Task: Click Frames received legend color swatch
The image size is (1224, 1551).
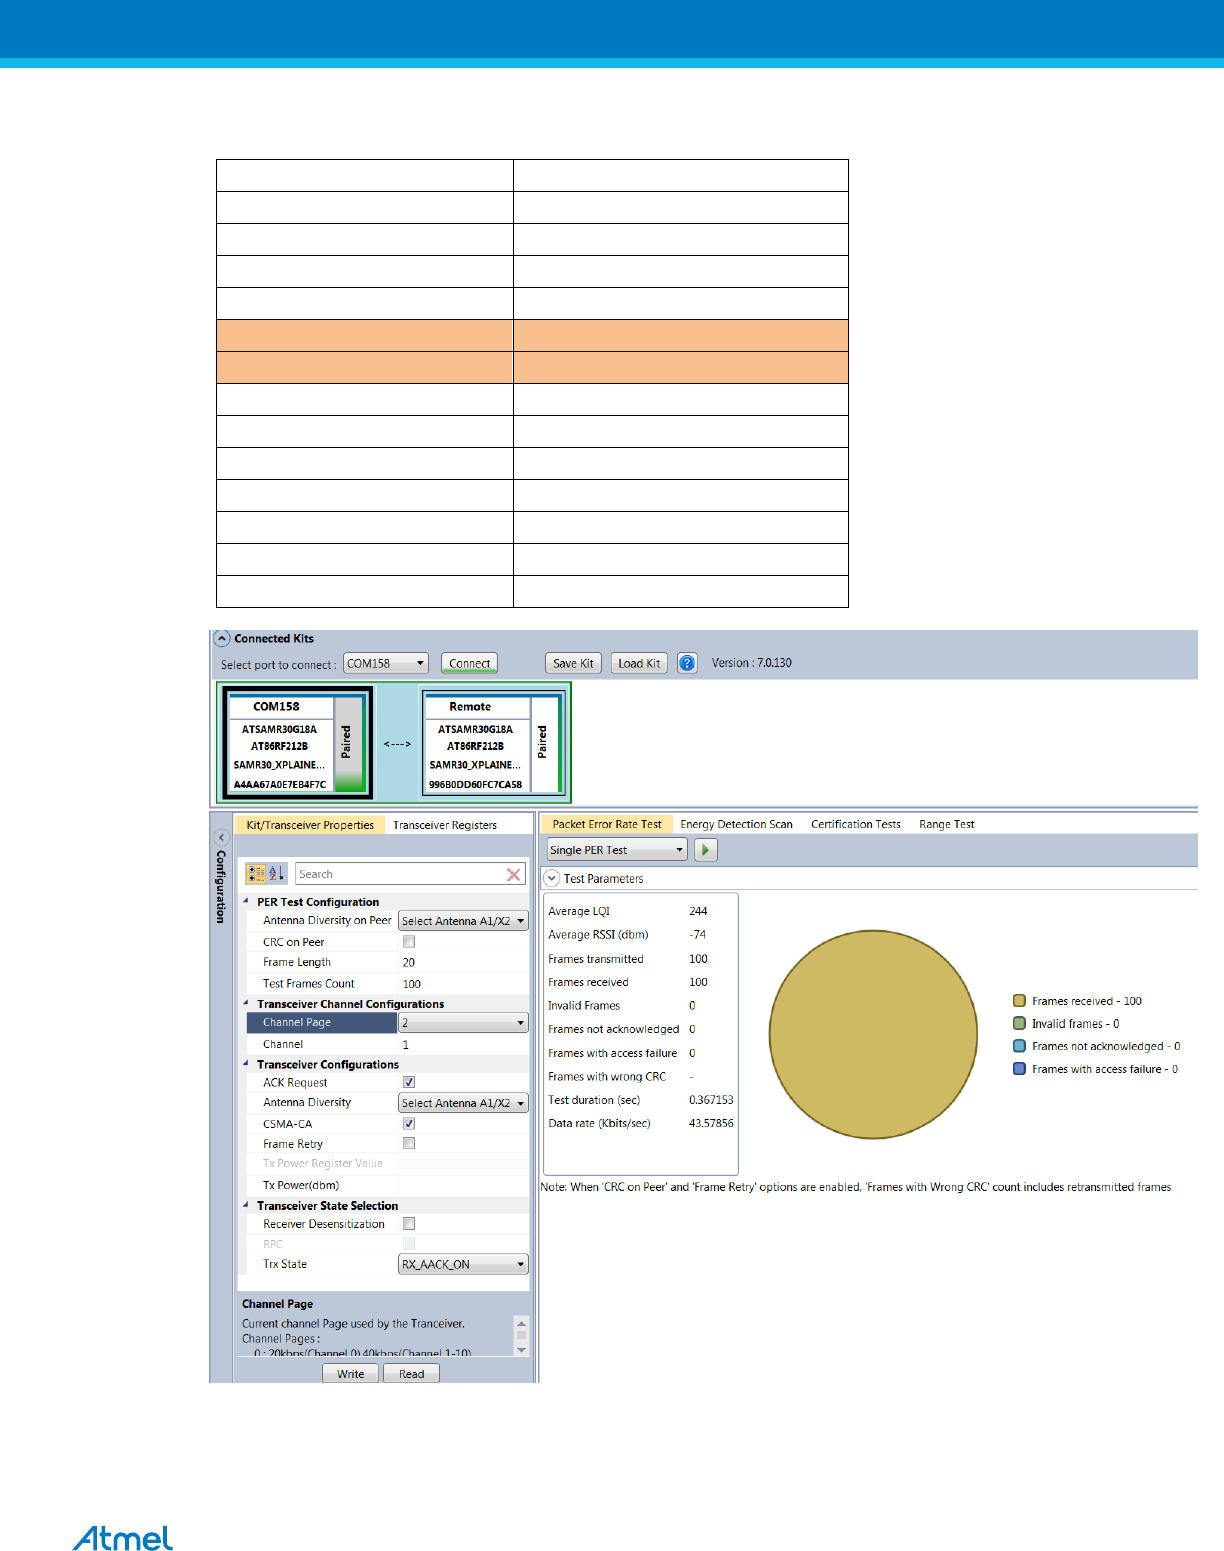Action: [x=1019, y=1000]
